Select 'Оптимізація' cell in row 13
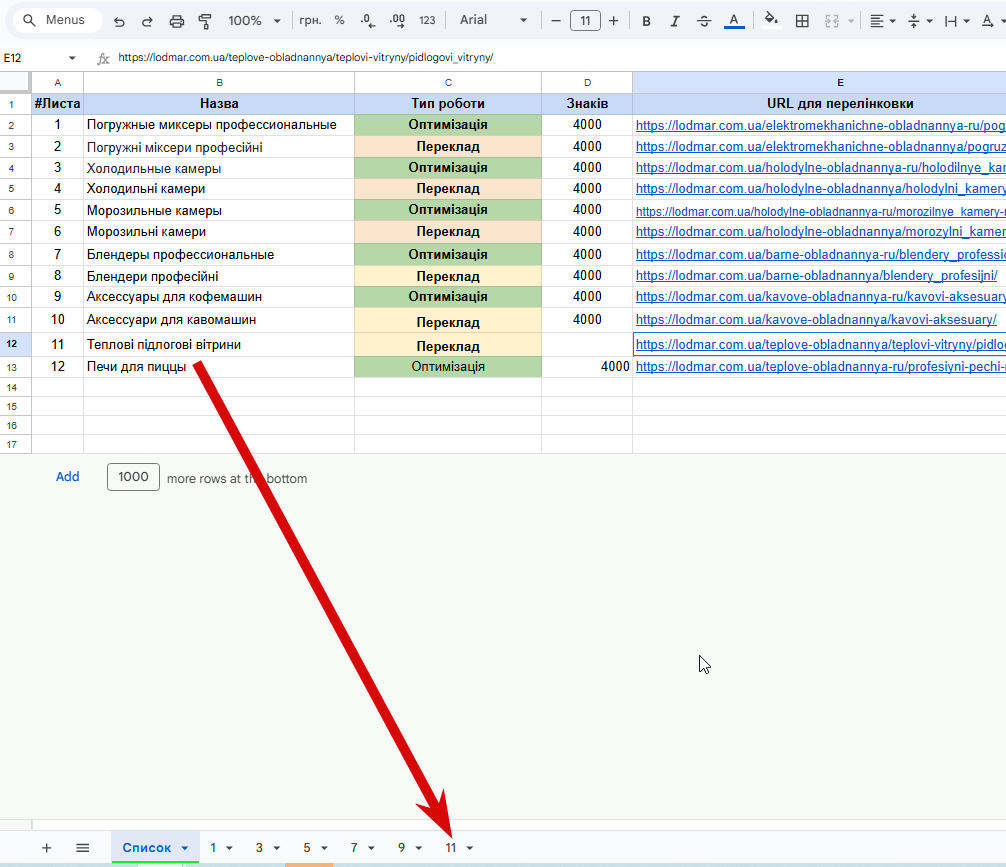 click(448, 366)
